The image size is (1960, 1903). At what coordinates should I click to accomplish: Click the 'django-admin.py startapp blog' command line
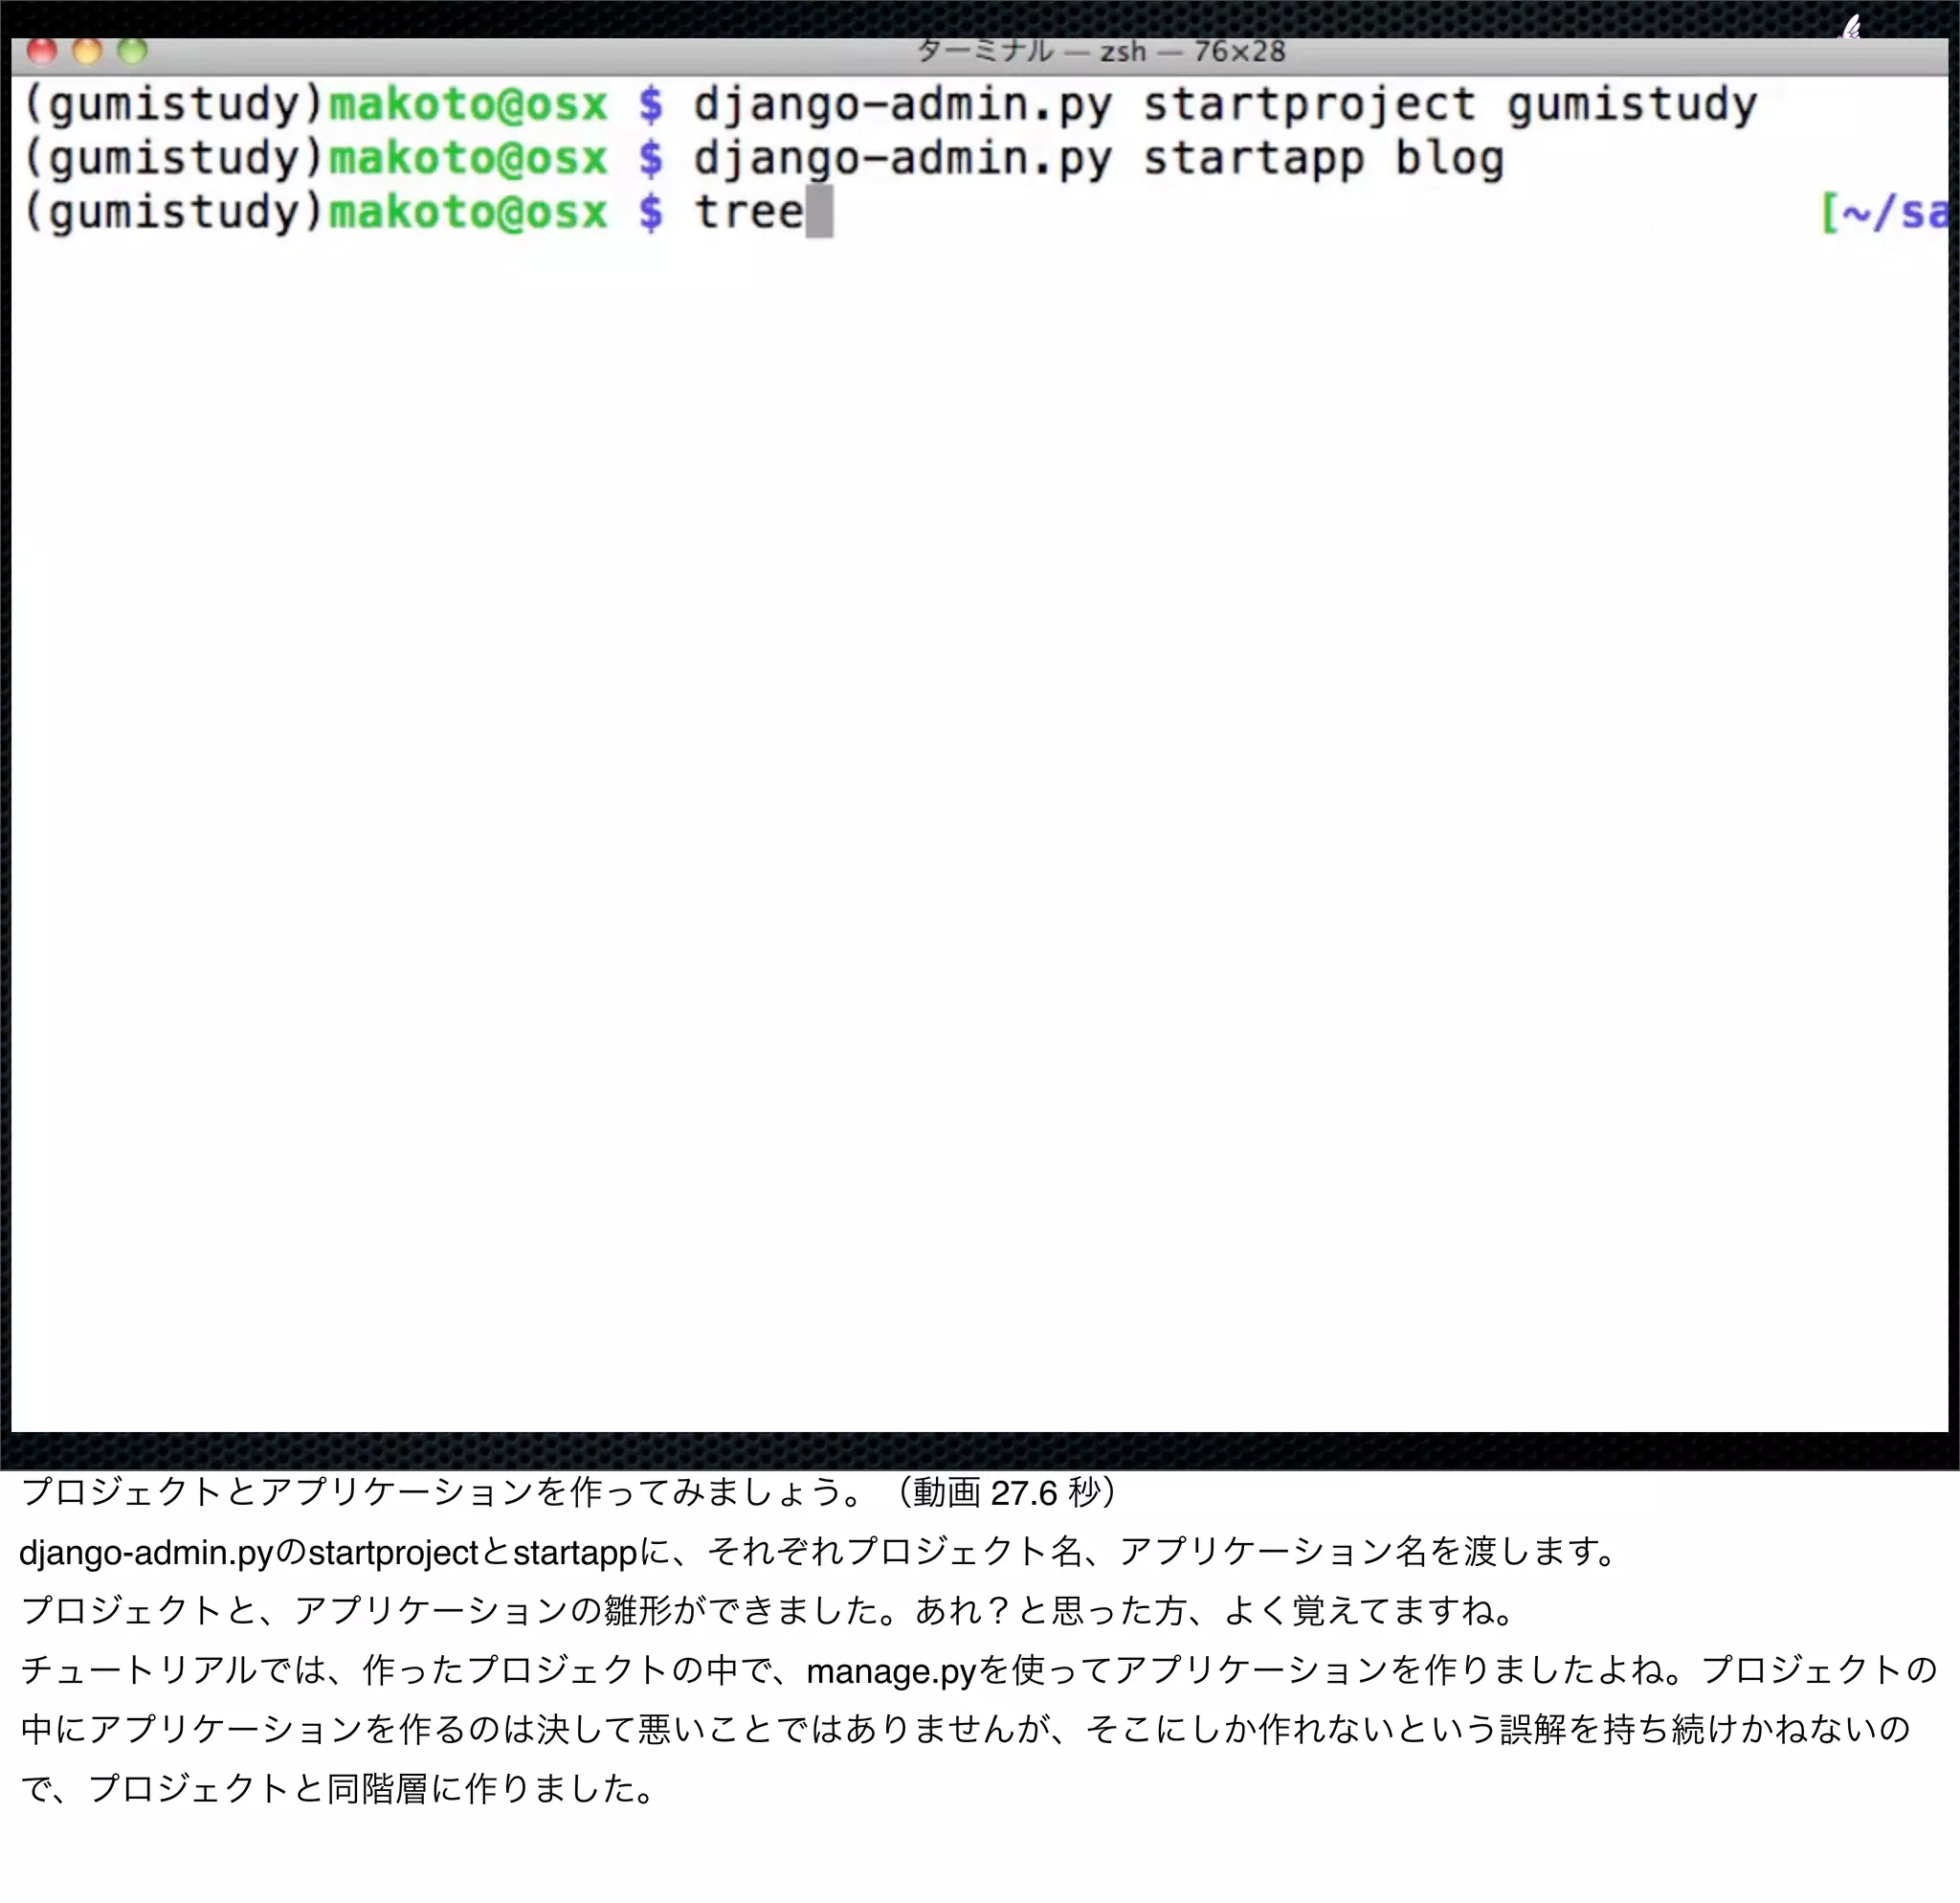pyautogui.click(x=1098, y=159)
